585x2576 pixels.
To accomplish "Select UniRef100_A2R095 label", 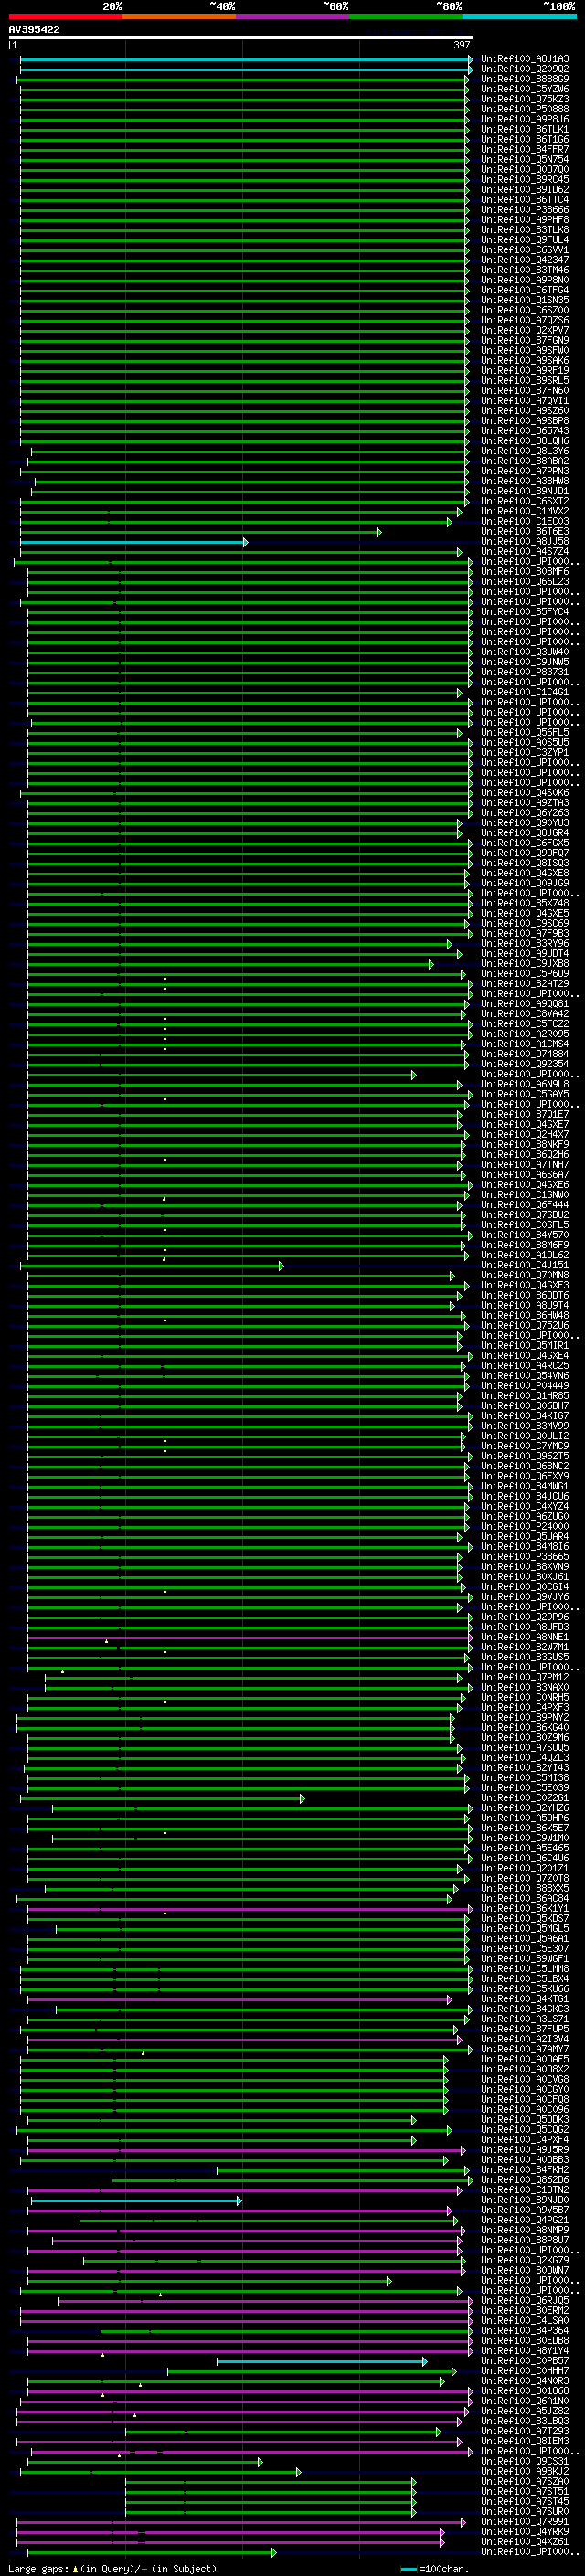I will (525, 1034).
